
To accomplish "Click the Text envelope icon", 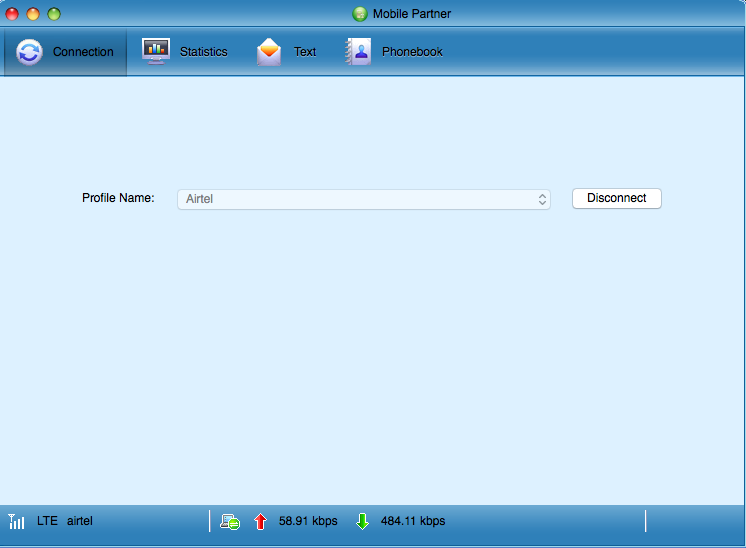I will pyautogui.click(x=269, y=52).
